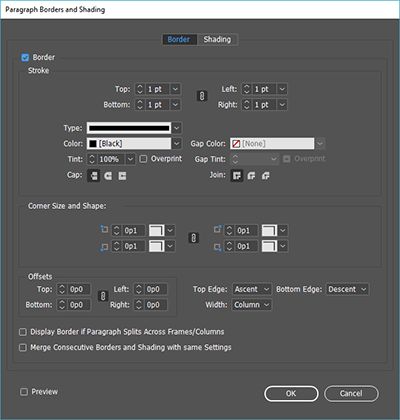The image size is (400, 420).
Task: Open the Top Edge Ascent dropdown
Action: click(x=252, y=289)
